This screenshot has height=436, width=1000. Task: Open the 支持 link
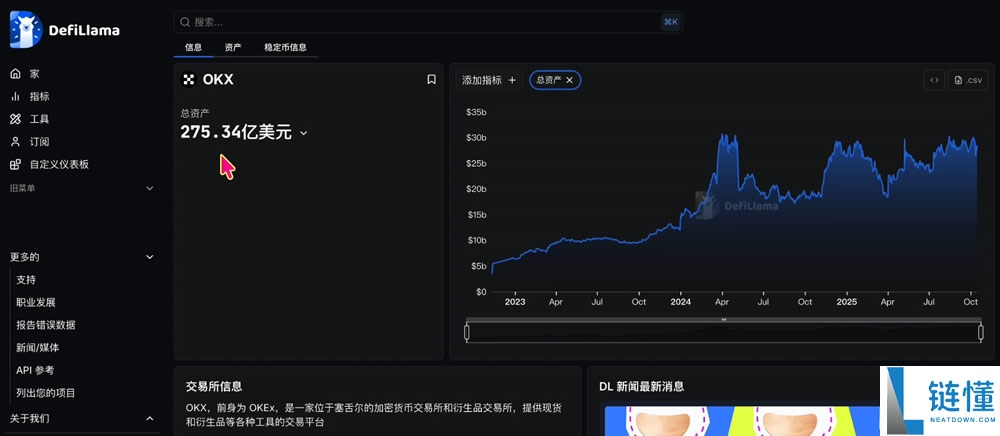tap(26, 280)
